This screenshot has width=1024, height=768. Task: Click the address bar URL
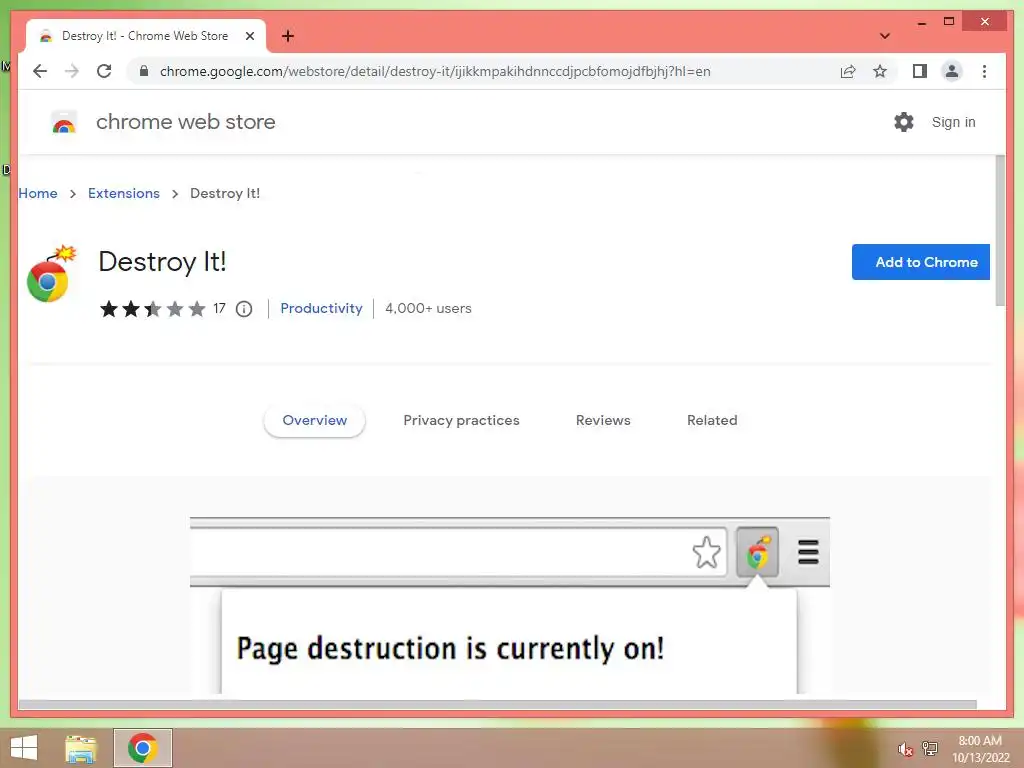click(435, 71)
